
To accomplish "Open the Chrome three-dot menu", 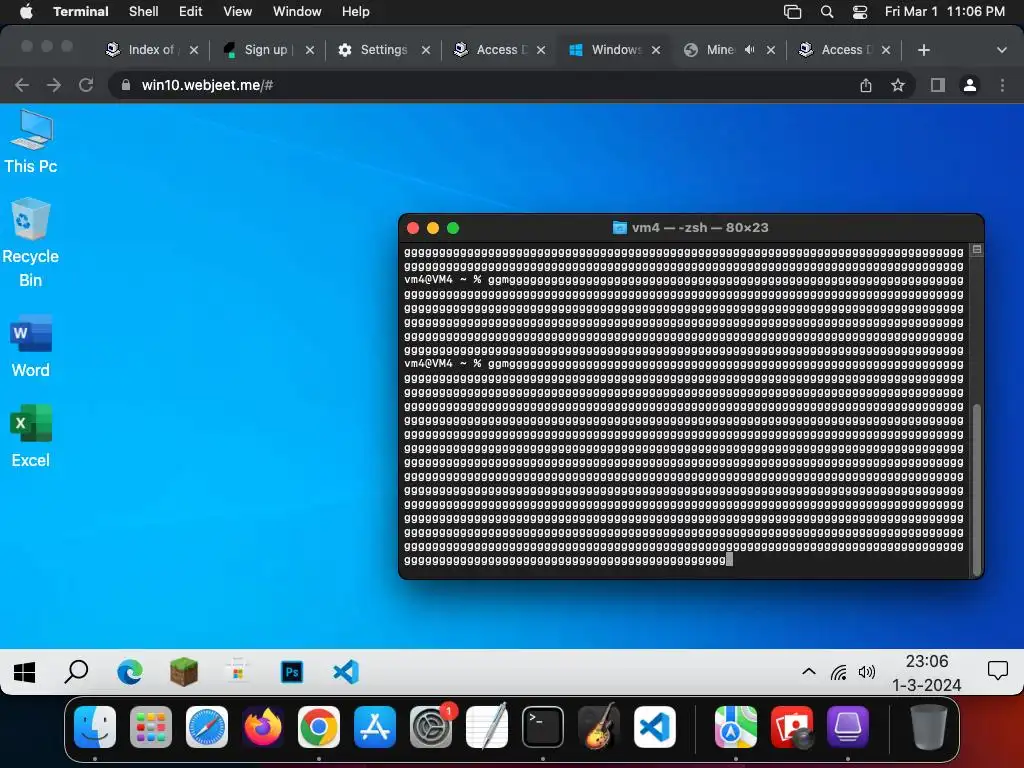I will [1002, 85].
